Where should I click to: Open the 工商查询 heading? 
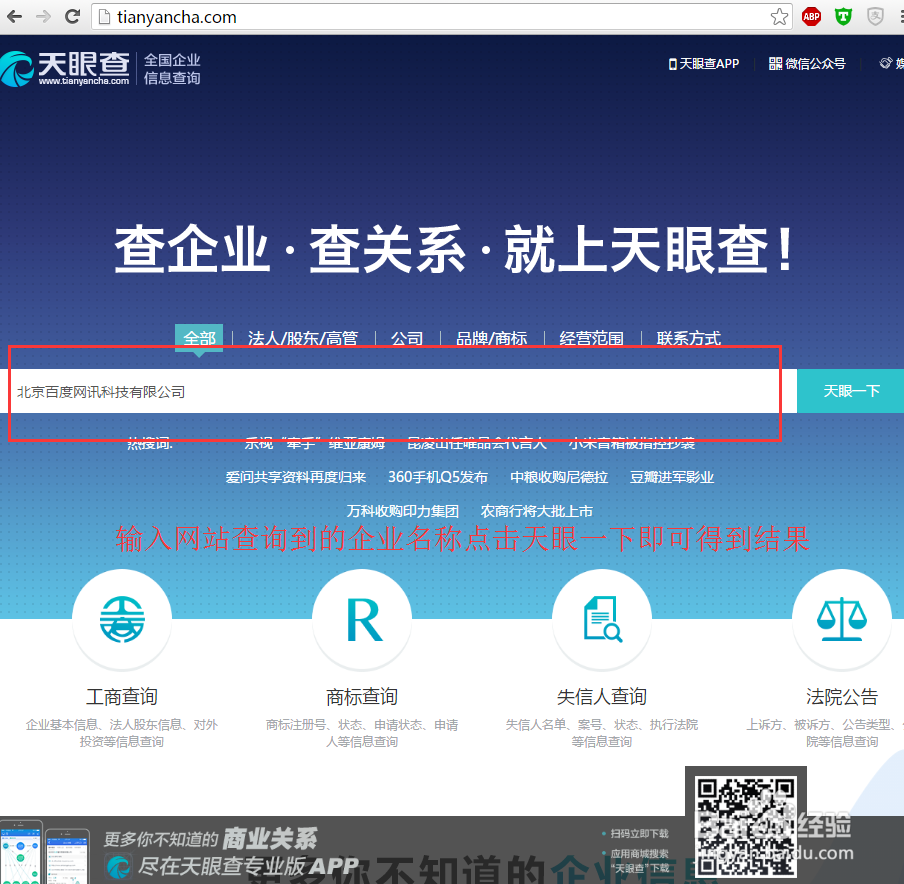click(122, 697)
